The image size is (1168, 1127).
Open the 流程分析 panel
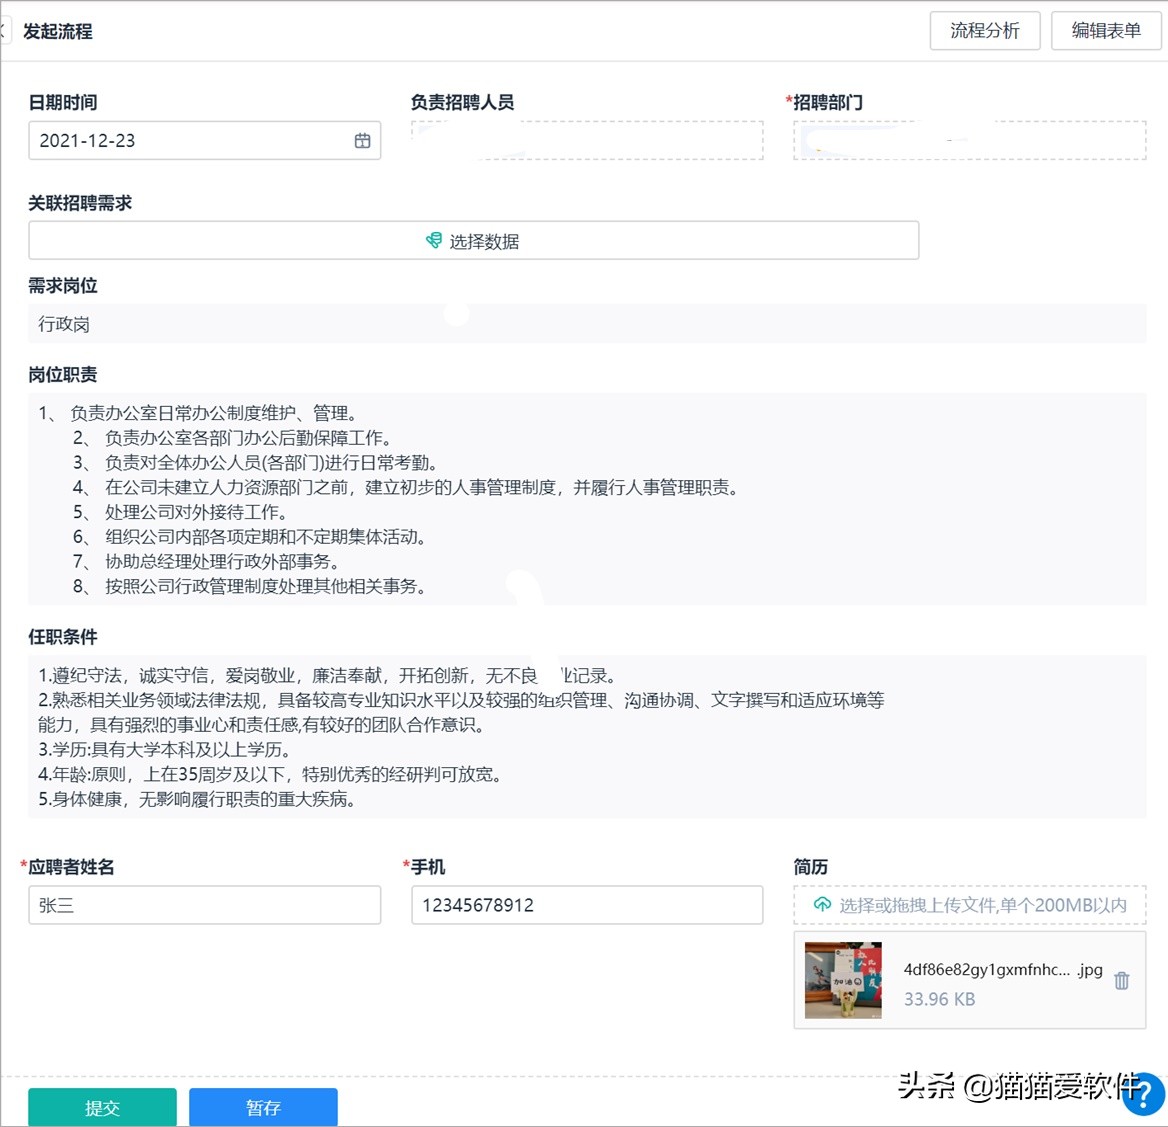coord(984,31)
